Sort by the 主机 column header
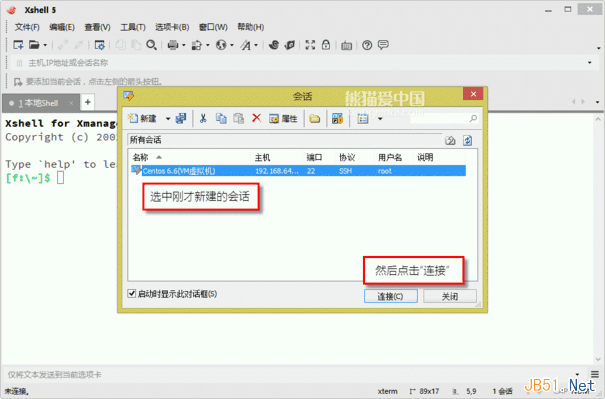This screenshot has height=399, width=605. 277,157
